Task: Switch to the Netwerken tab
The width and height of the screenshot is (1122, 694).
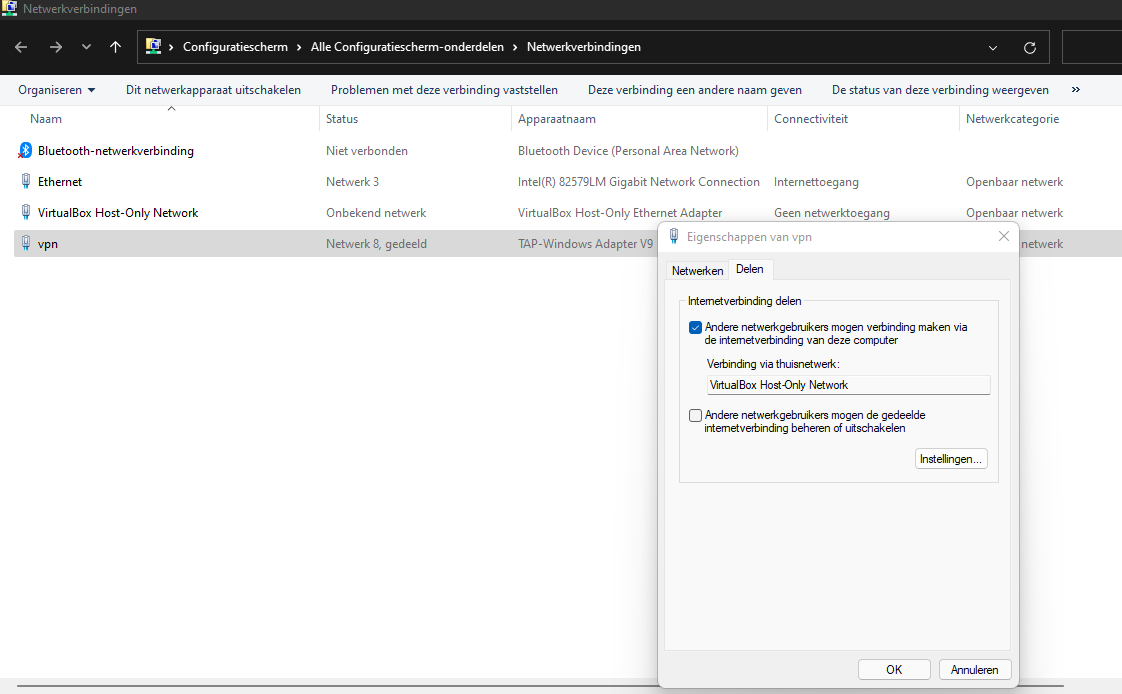Action: (697, 270)
